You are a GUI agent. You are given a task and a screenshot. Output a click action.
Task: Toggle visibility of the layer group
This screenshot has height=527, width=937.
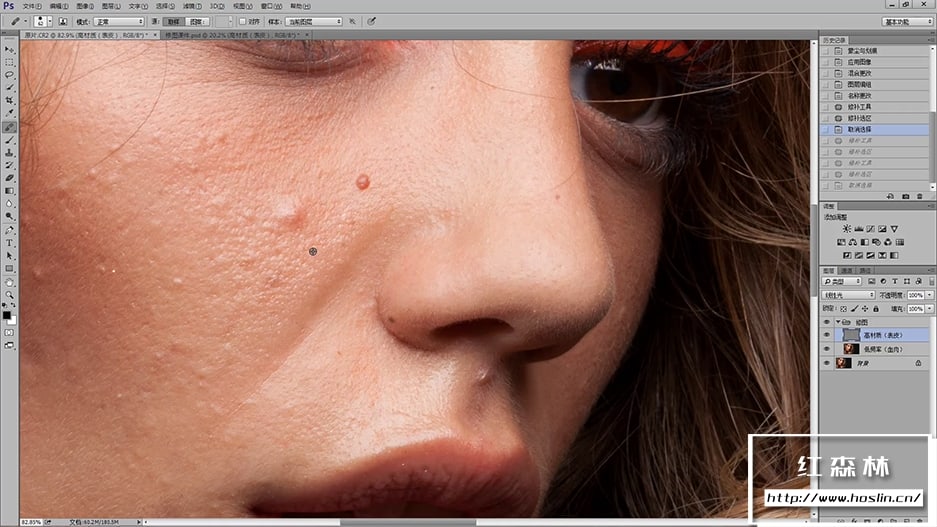(x=827, y=322)
